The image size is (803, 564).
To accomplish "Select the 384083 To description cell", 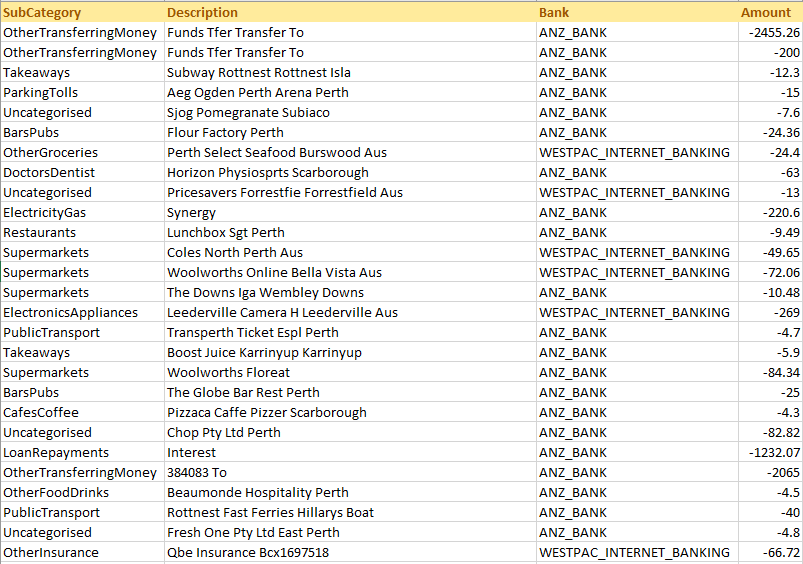I will [350, 472].
